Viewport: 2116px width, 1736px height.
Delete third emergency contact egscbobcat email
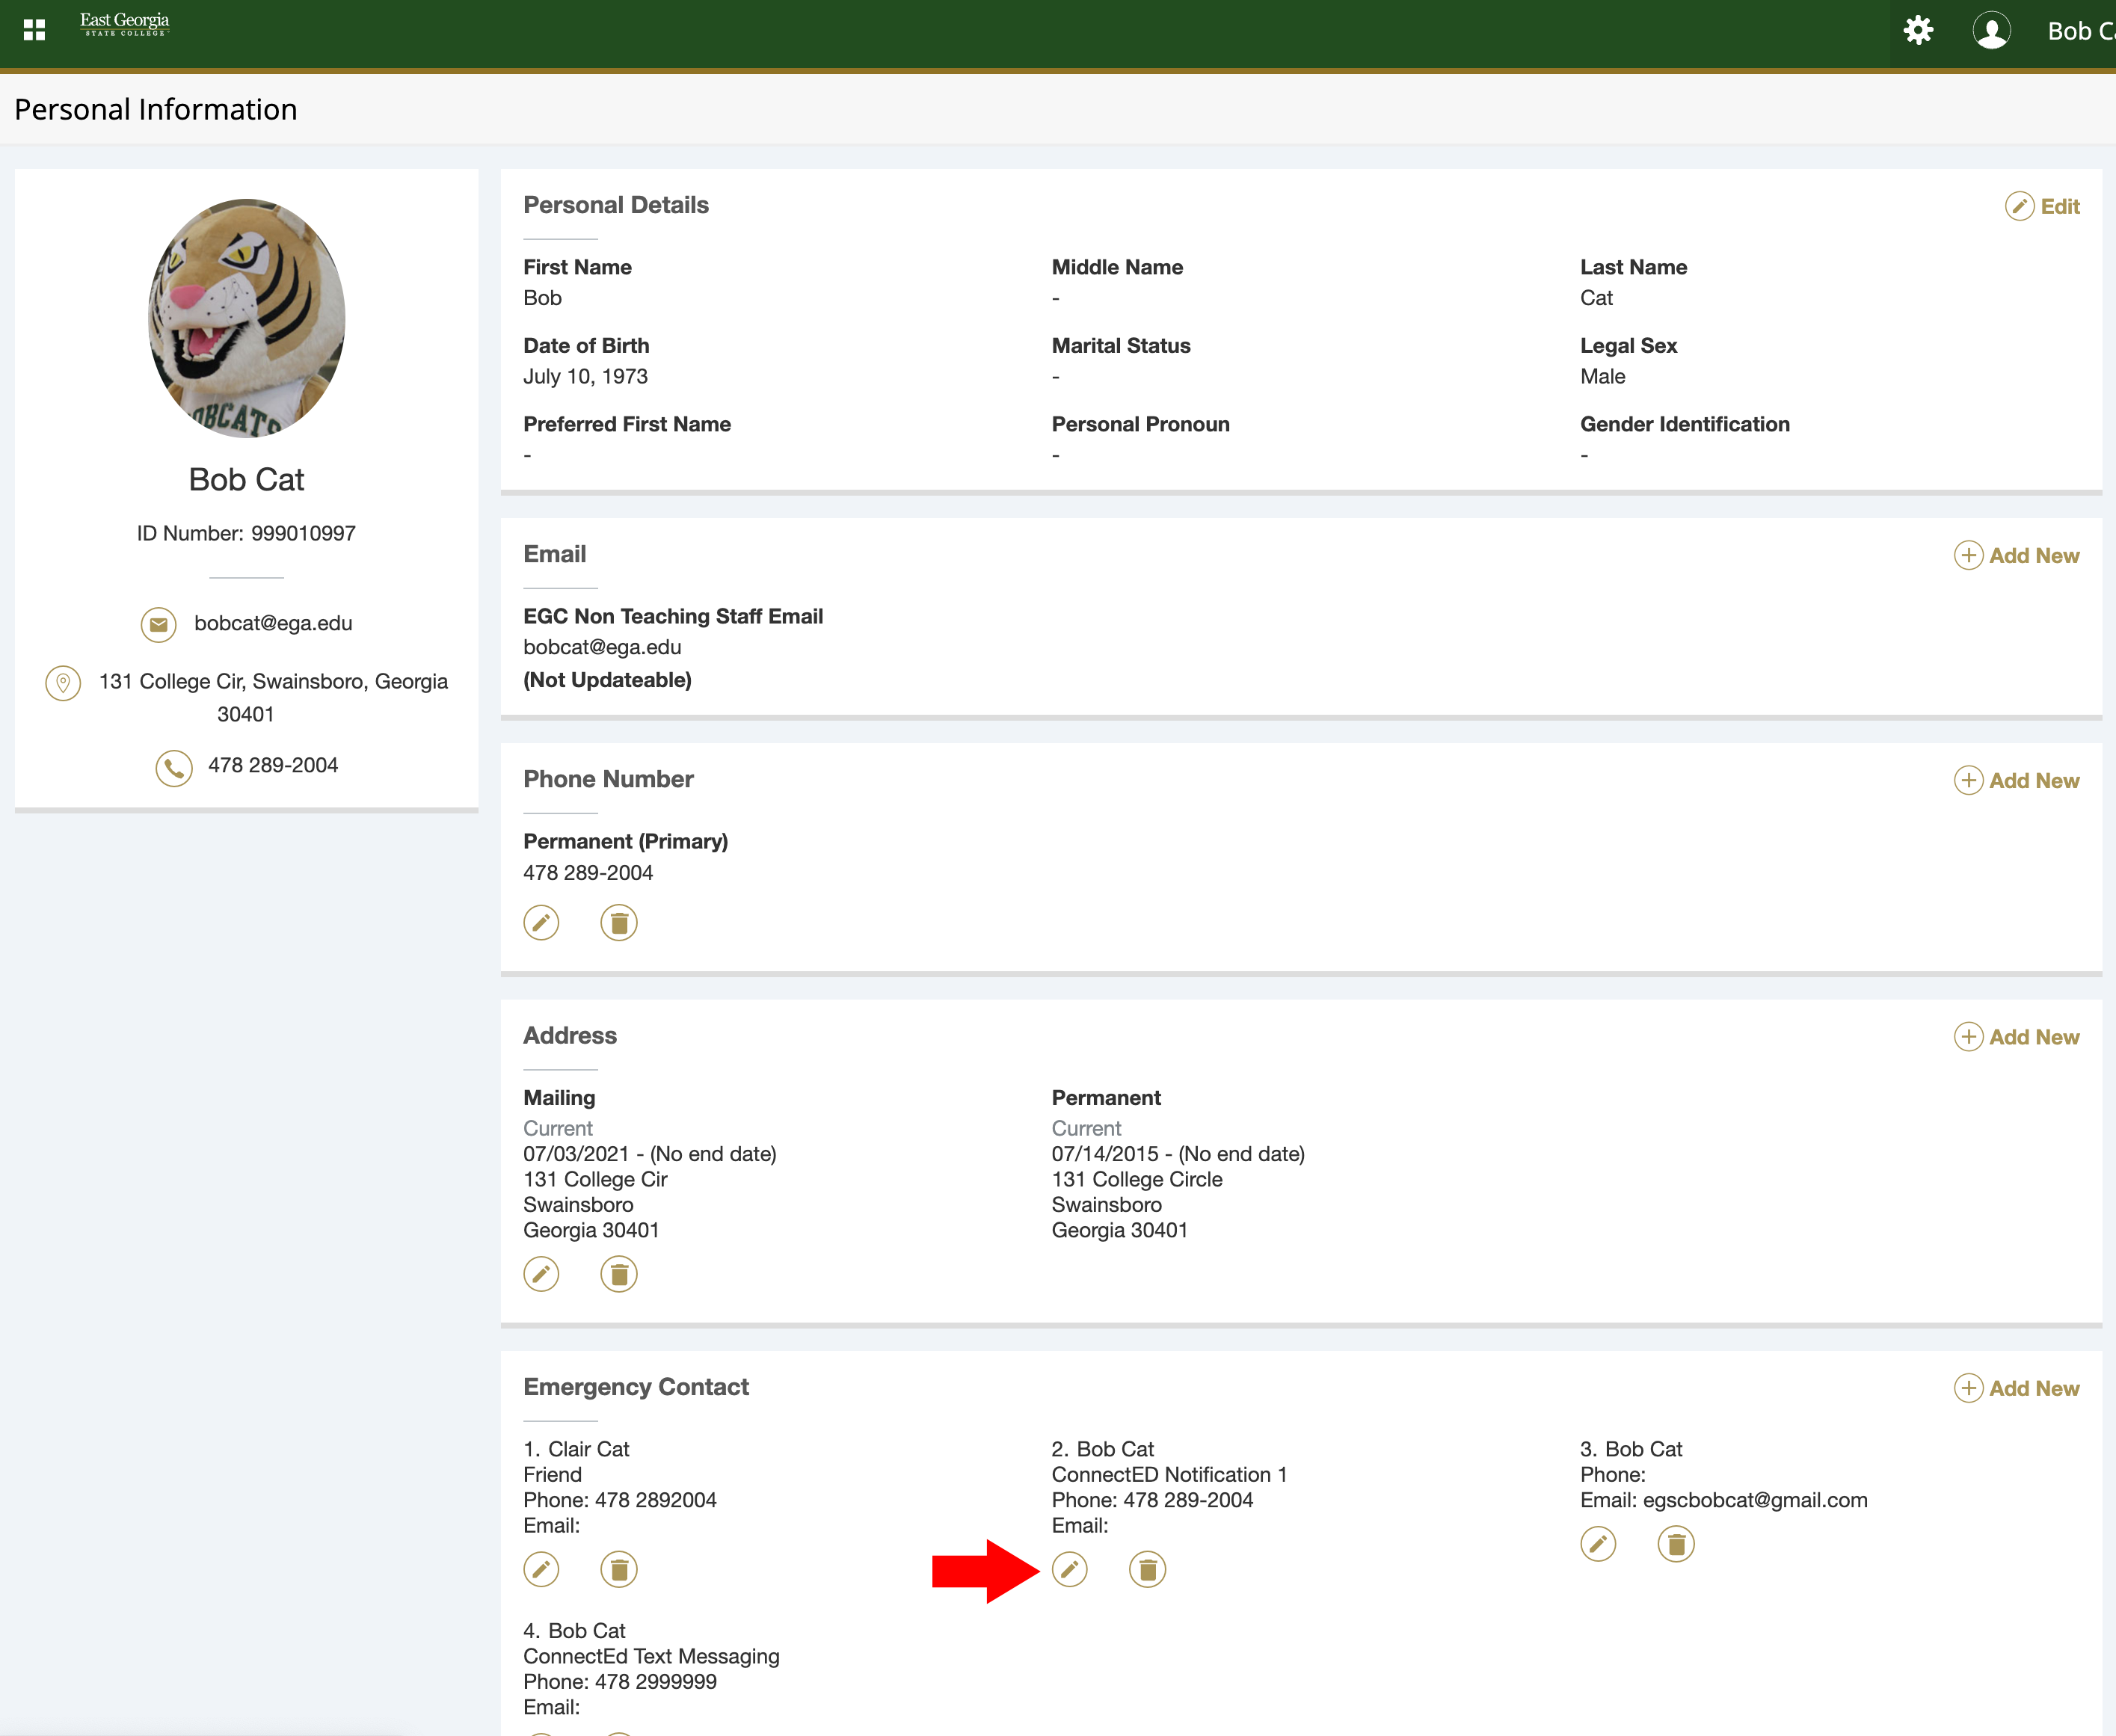[1675, 1543]
